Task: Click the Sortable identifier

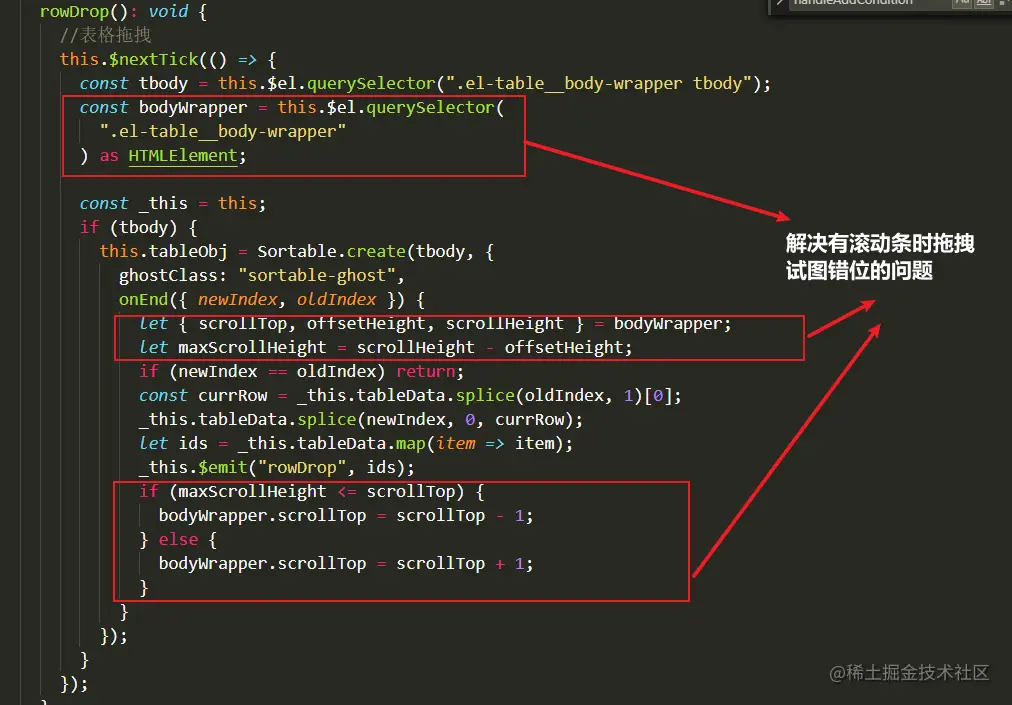Action: (x=297, y=251)
